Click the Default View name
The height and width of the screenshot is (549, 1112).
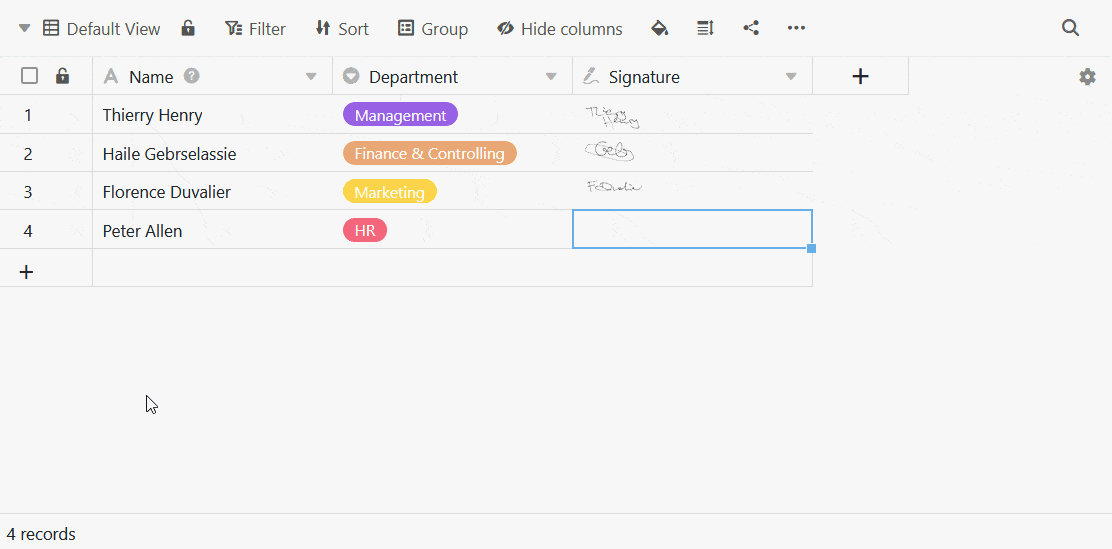point(113,29)
